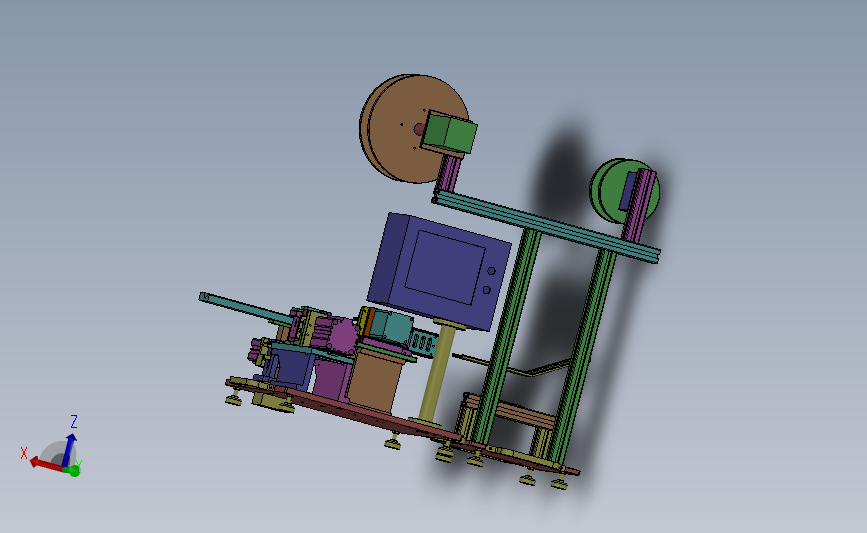This screenshot has width=867, height=533.
Task: Click the green Y axis ball on triad
Action: [x=74, y=471]
